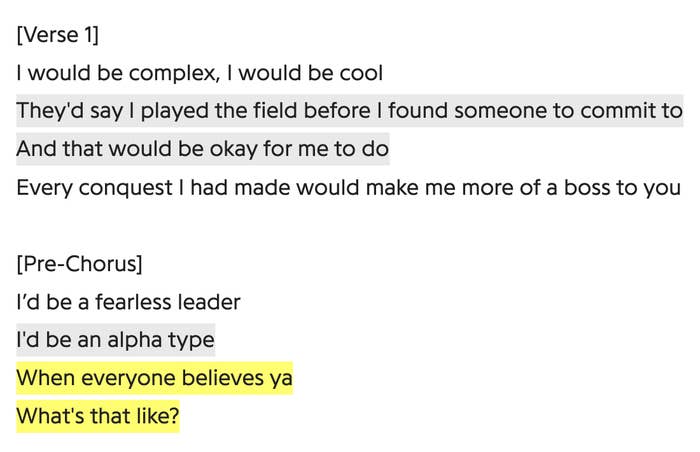This screenshot has height=452, width=700.
Task: Click the word 'boss' in the conquest line
Action: 587,188
